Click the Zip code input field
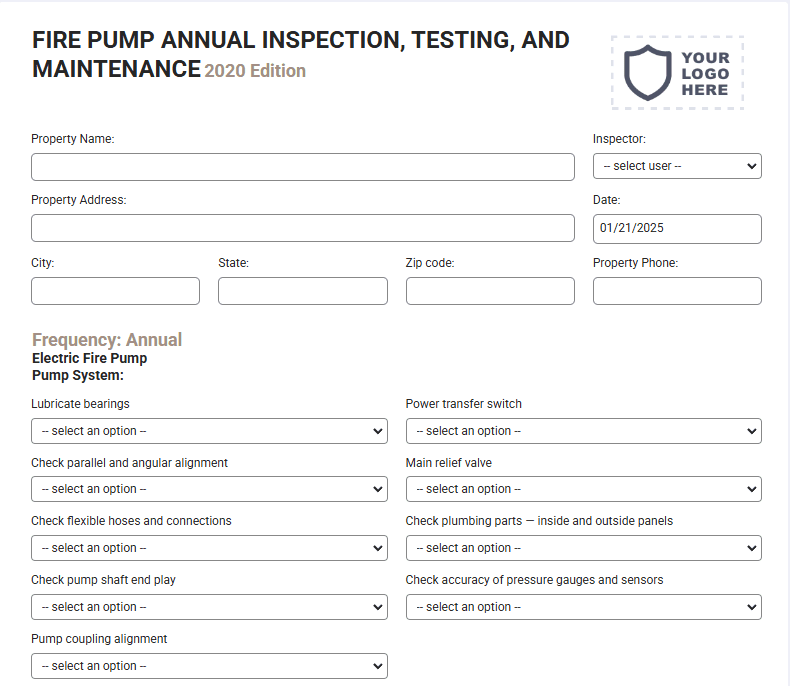The width and height of the screenshot is (790, 686). tap(490, 291)
